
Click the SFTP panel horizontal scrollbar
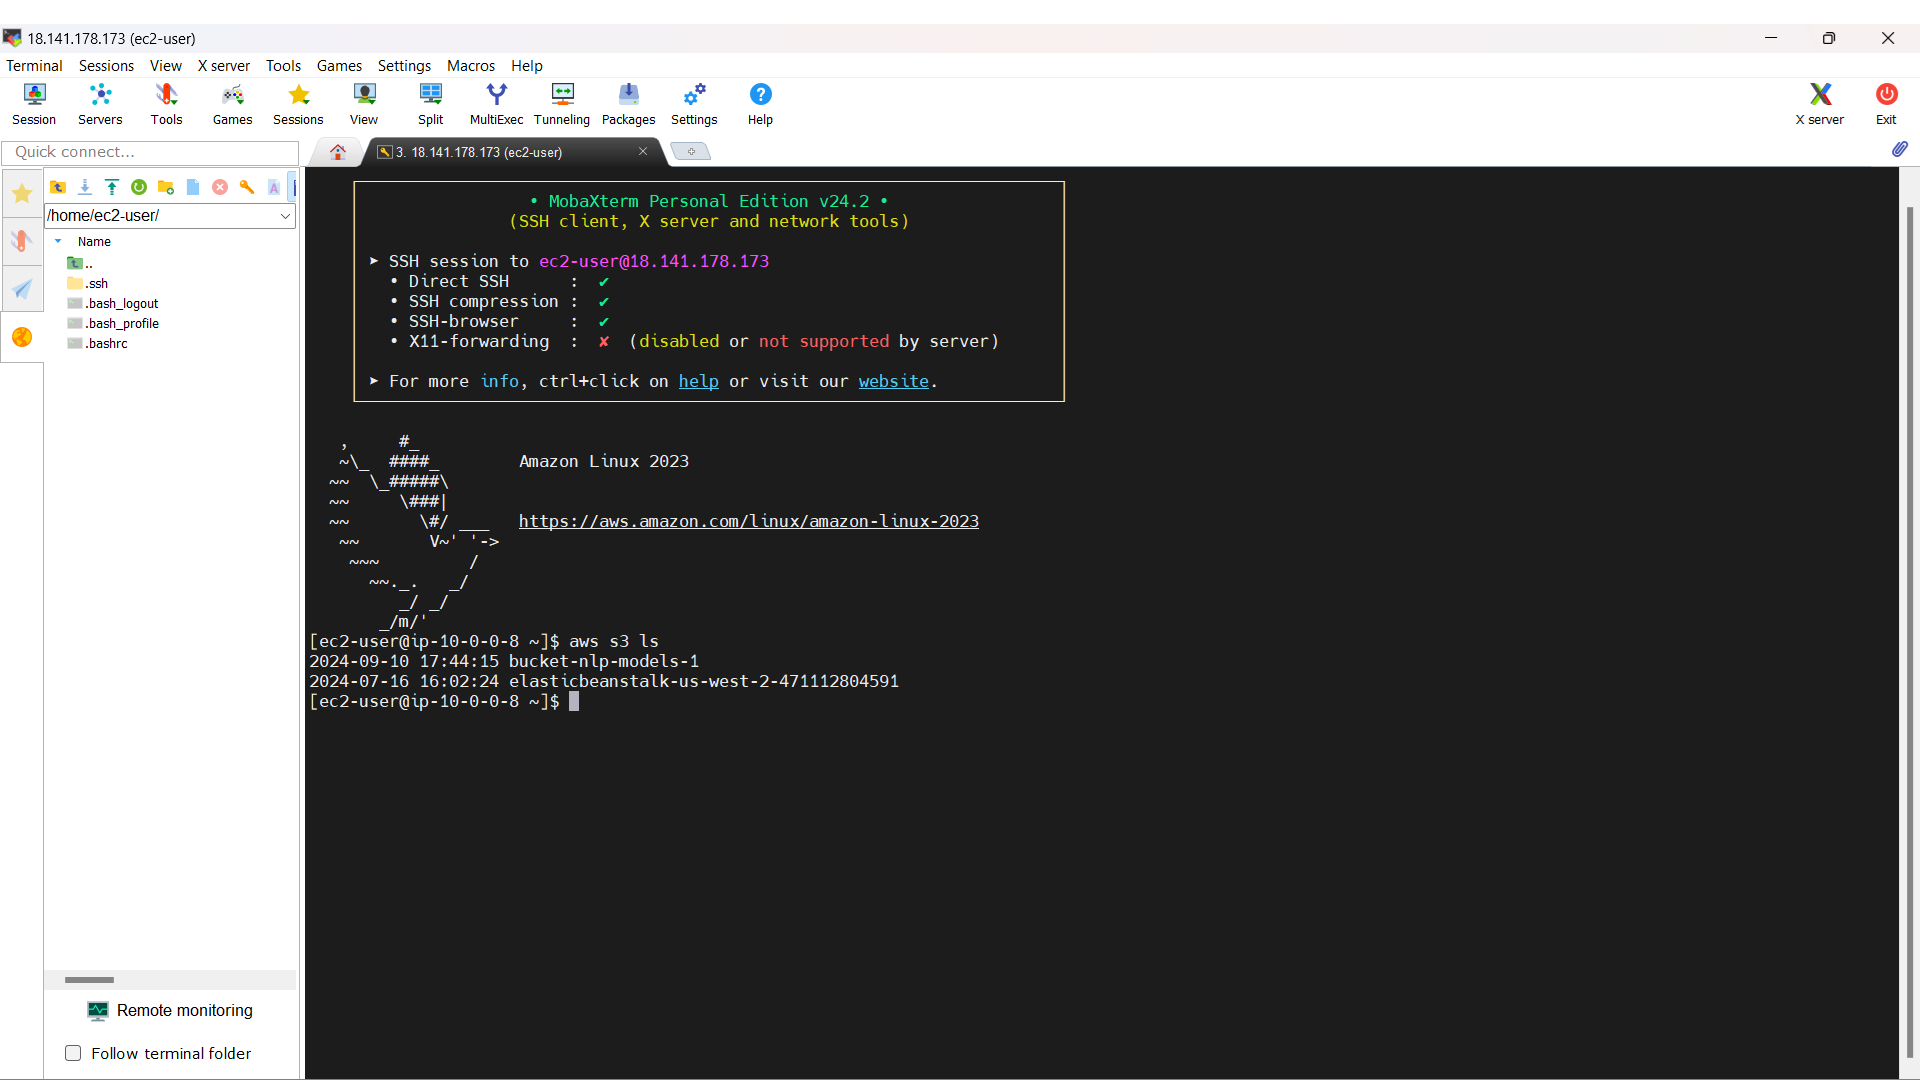click(x=90, y=980)
